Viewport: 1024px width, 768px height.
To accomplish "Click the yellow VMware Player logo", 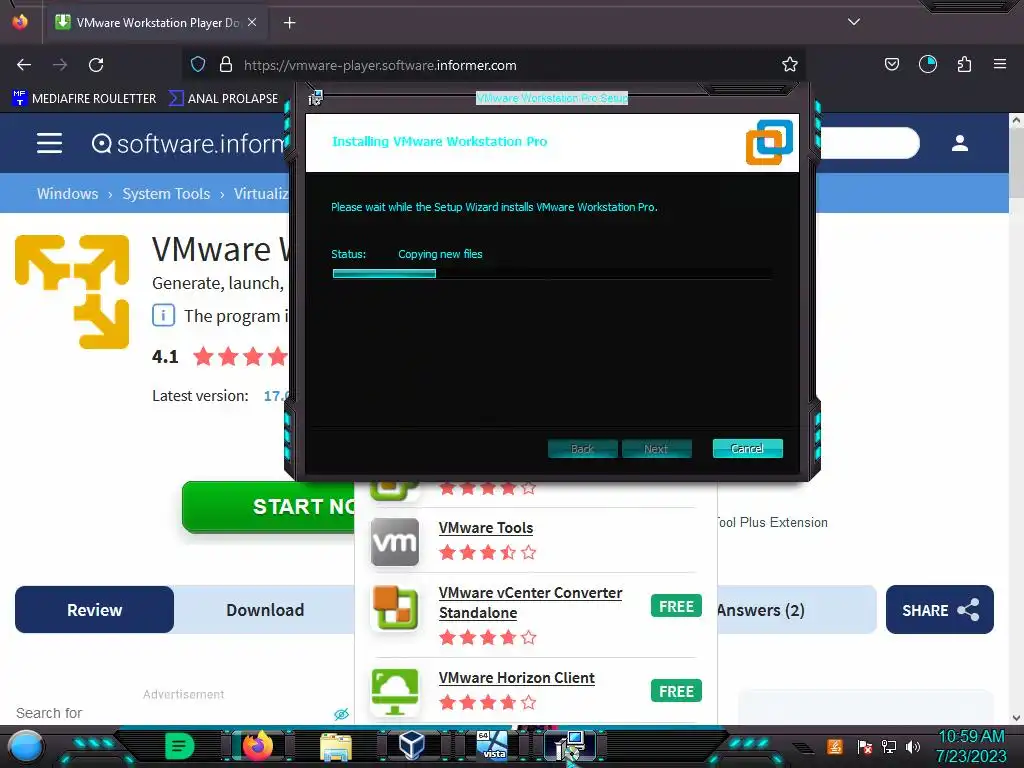I will coord(72,292).
